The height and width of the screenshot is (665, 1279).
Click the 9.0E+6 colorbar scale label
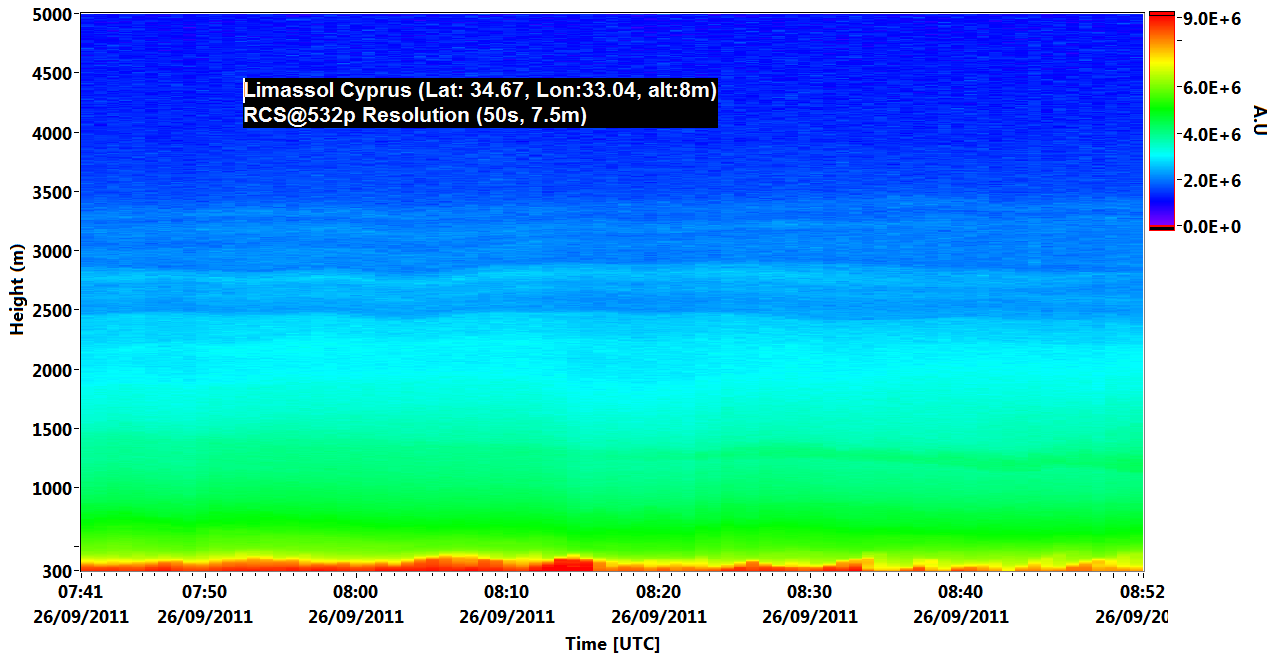pyautogui.click(x=1213, y=18)
